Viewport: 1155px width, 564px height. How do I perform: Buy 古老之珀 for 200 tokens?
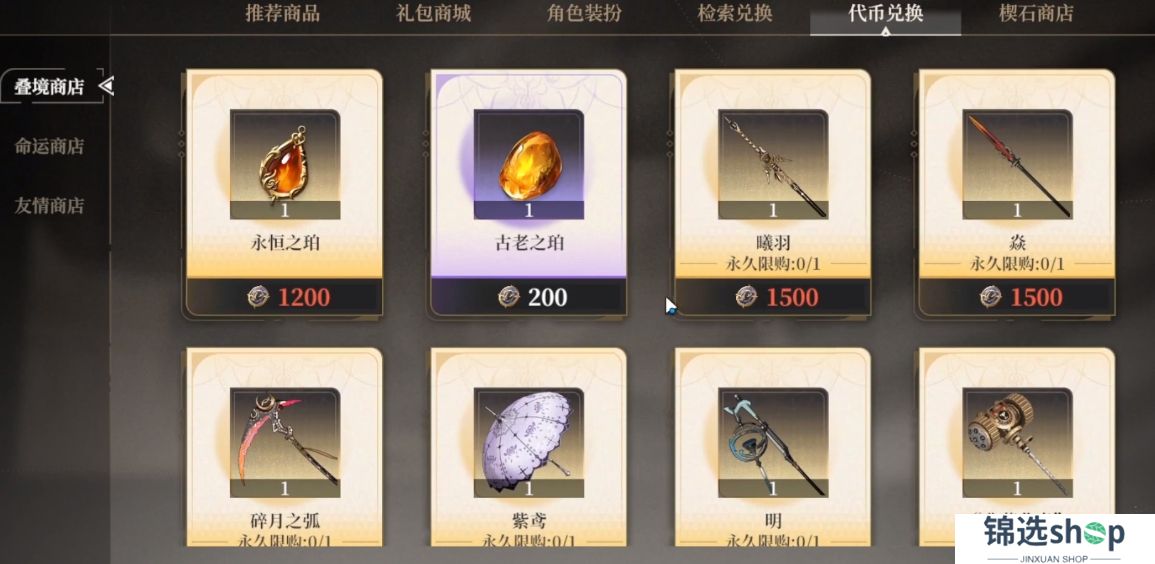tap(528, 297)
